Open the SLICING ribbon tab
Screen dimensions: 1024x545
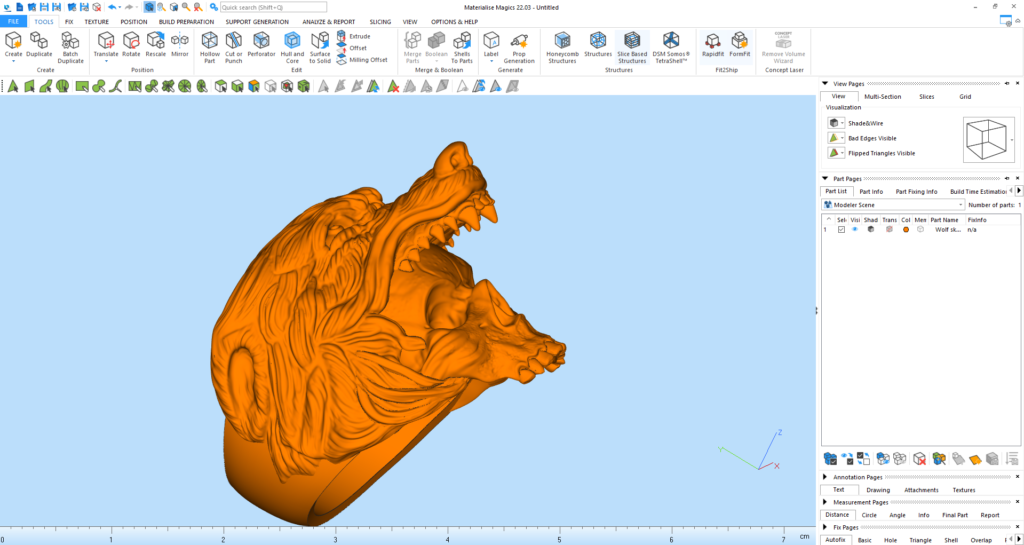click(380, 22)
